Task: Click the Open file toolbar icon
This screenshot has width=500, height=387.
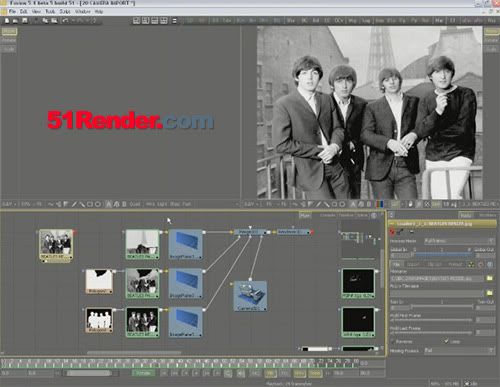Action: [15, 21]
